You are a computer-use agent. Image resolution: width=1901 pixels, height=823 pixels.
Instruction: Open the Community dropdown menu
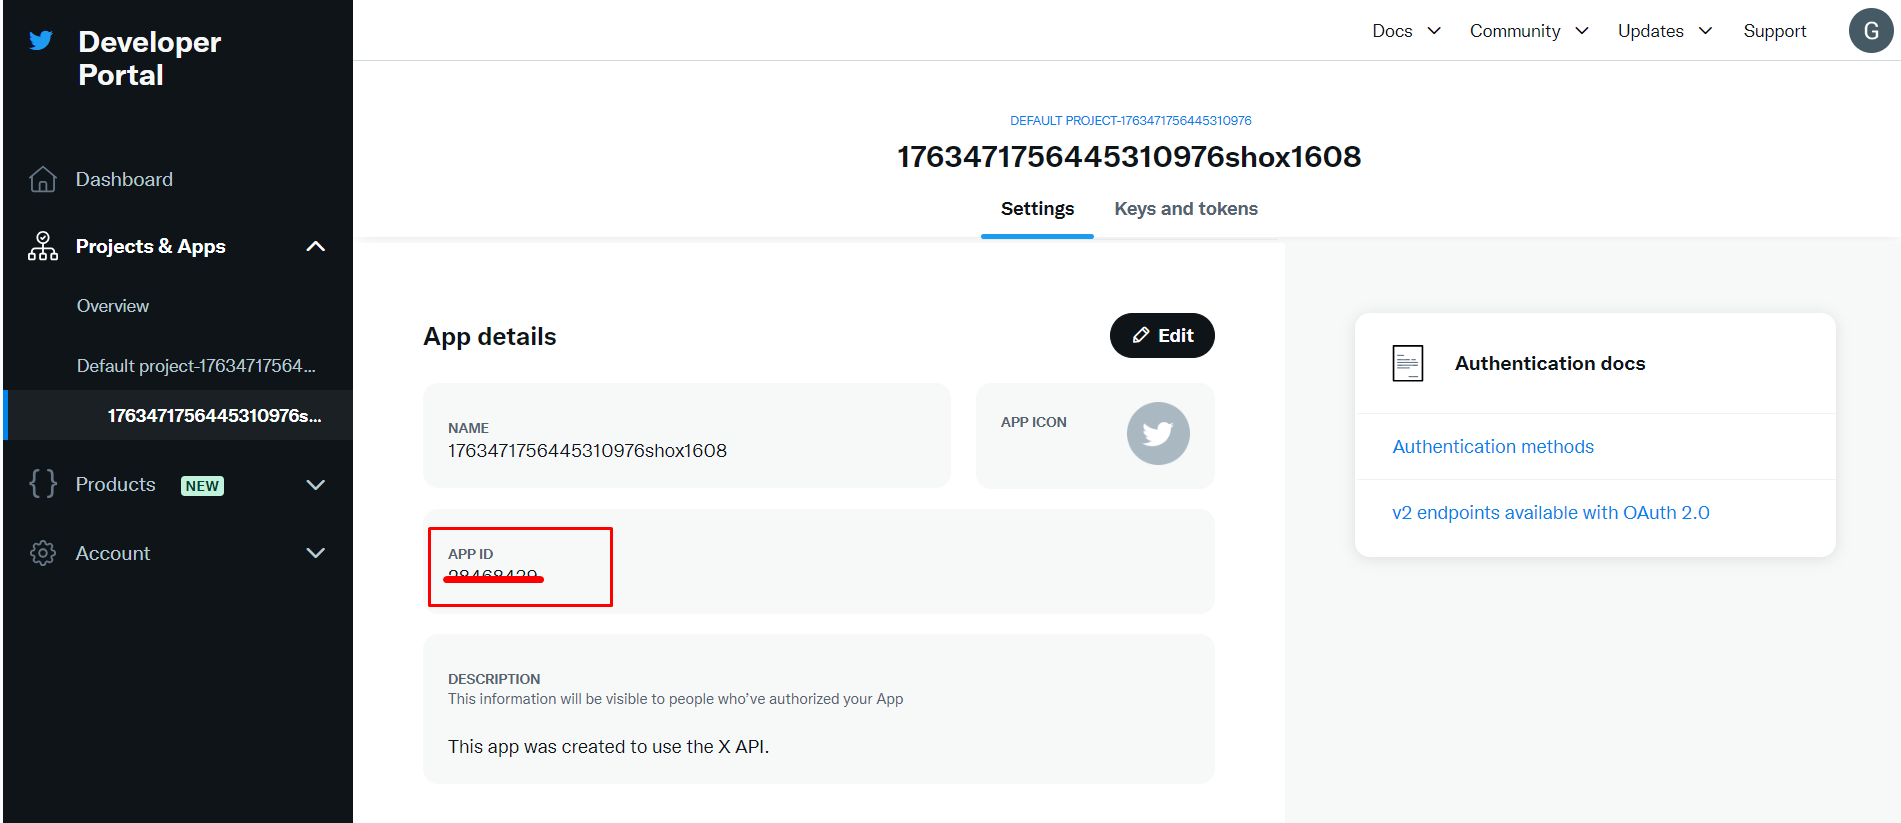(1528, 31)
